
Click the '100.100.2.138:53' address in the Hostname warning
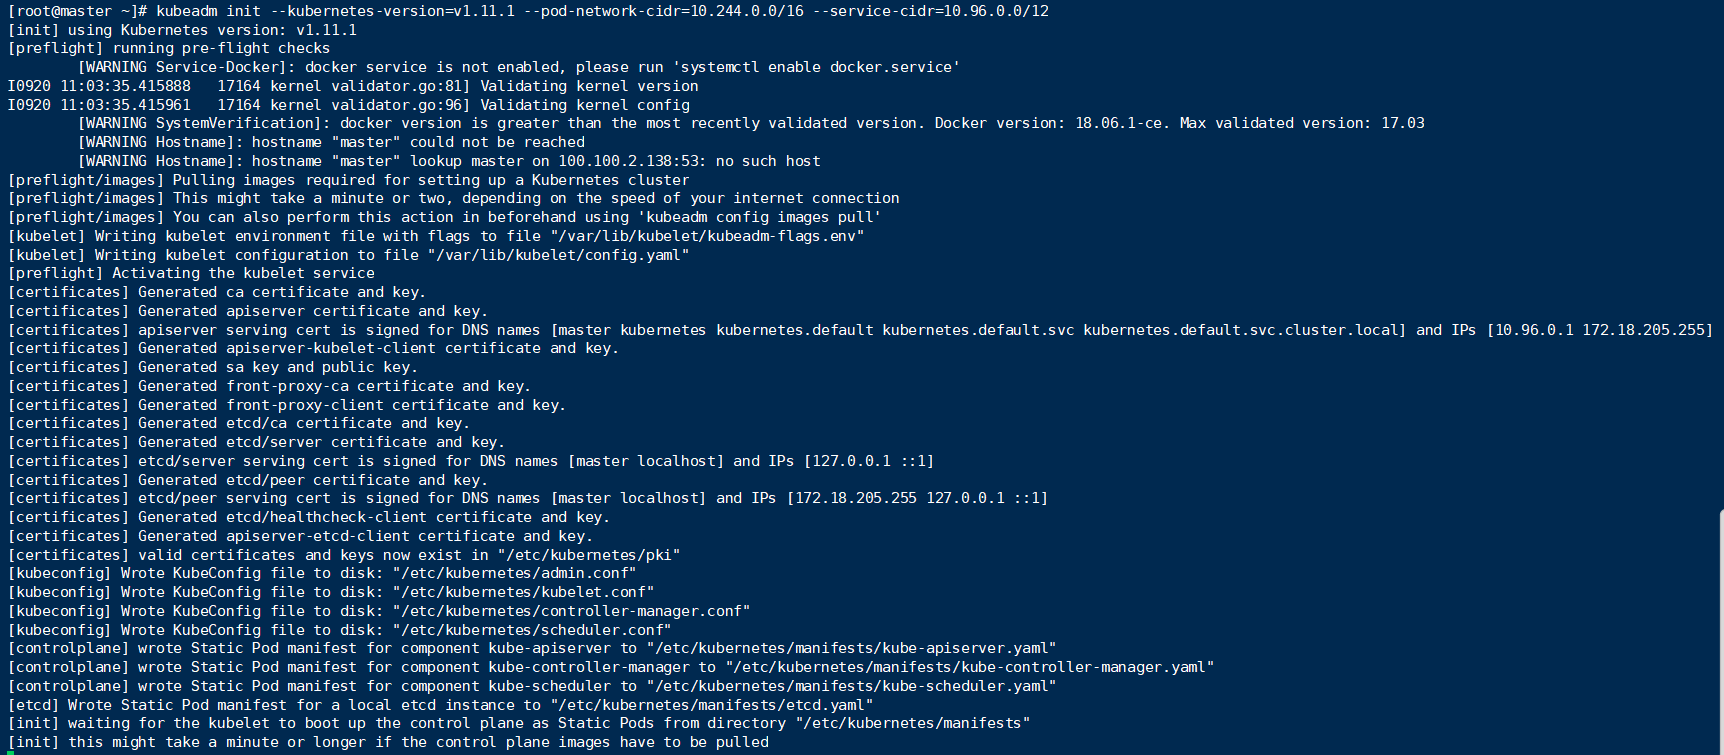(x=628, y=161)
